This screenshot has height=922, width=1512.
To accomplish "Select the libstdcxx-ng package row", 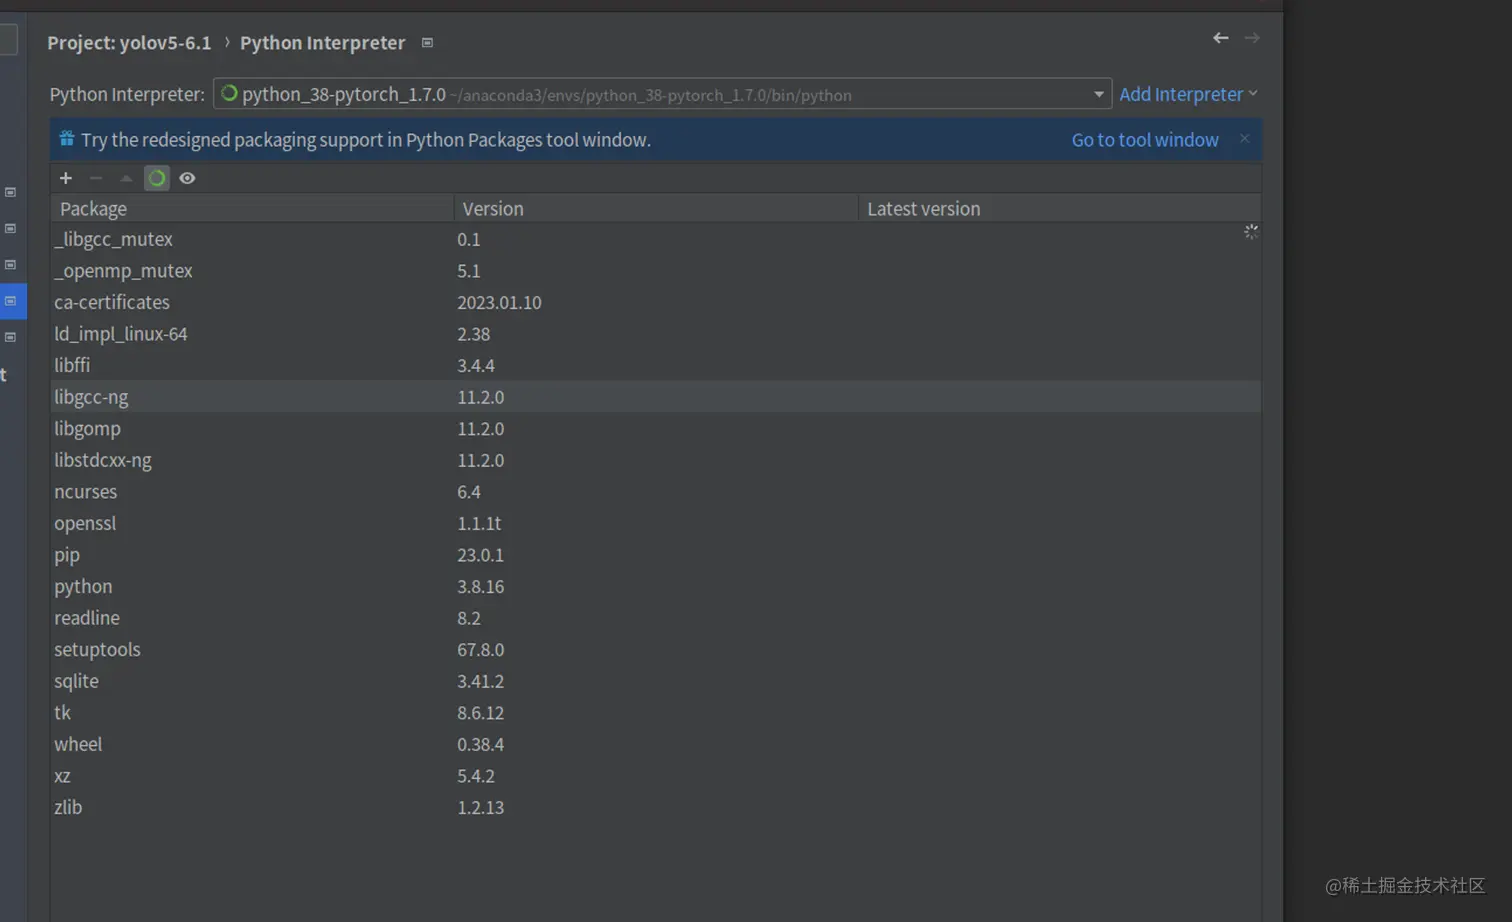I will (656, 460).
